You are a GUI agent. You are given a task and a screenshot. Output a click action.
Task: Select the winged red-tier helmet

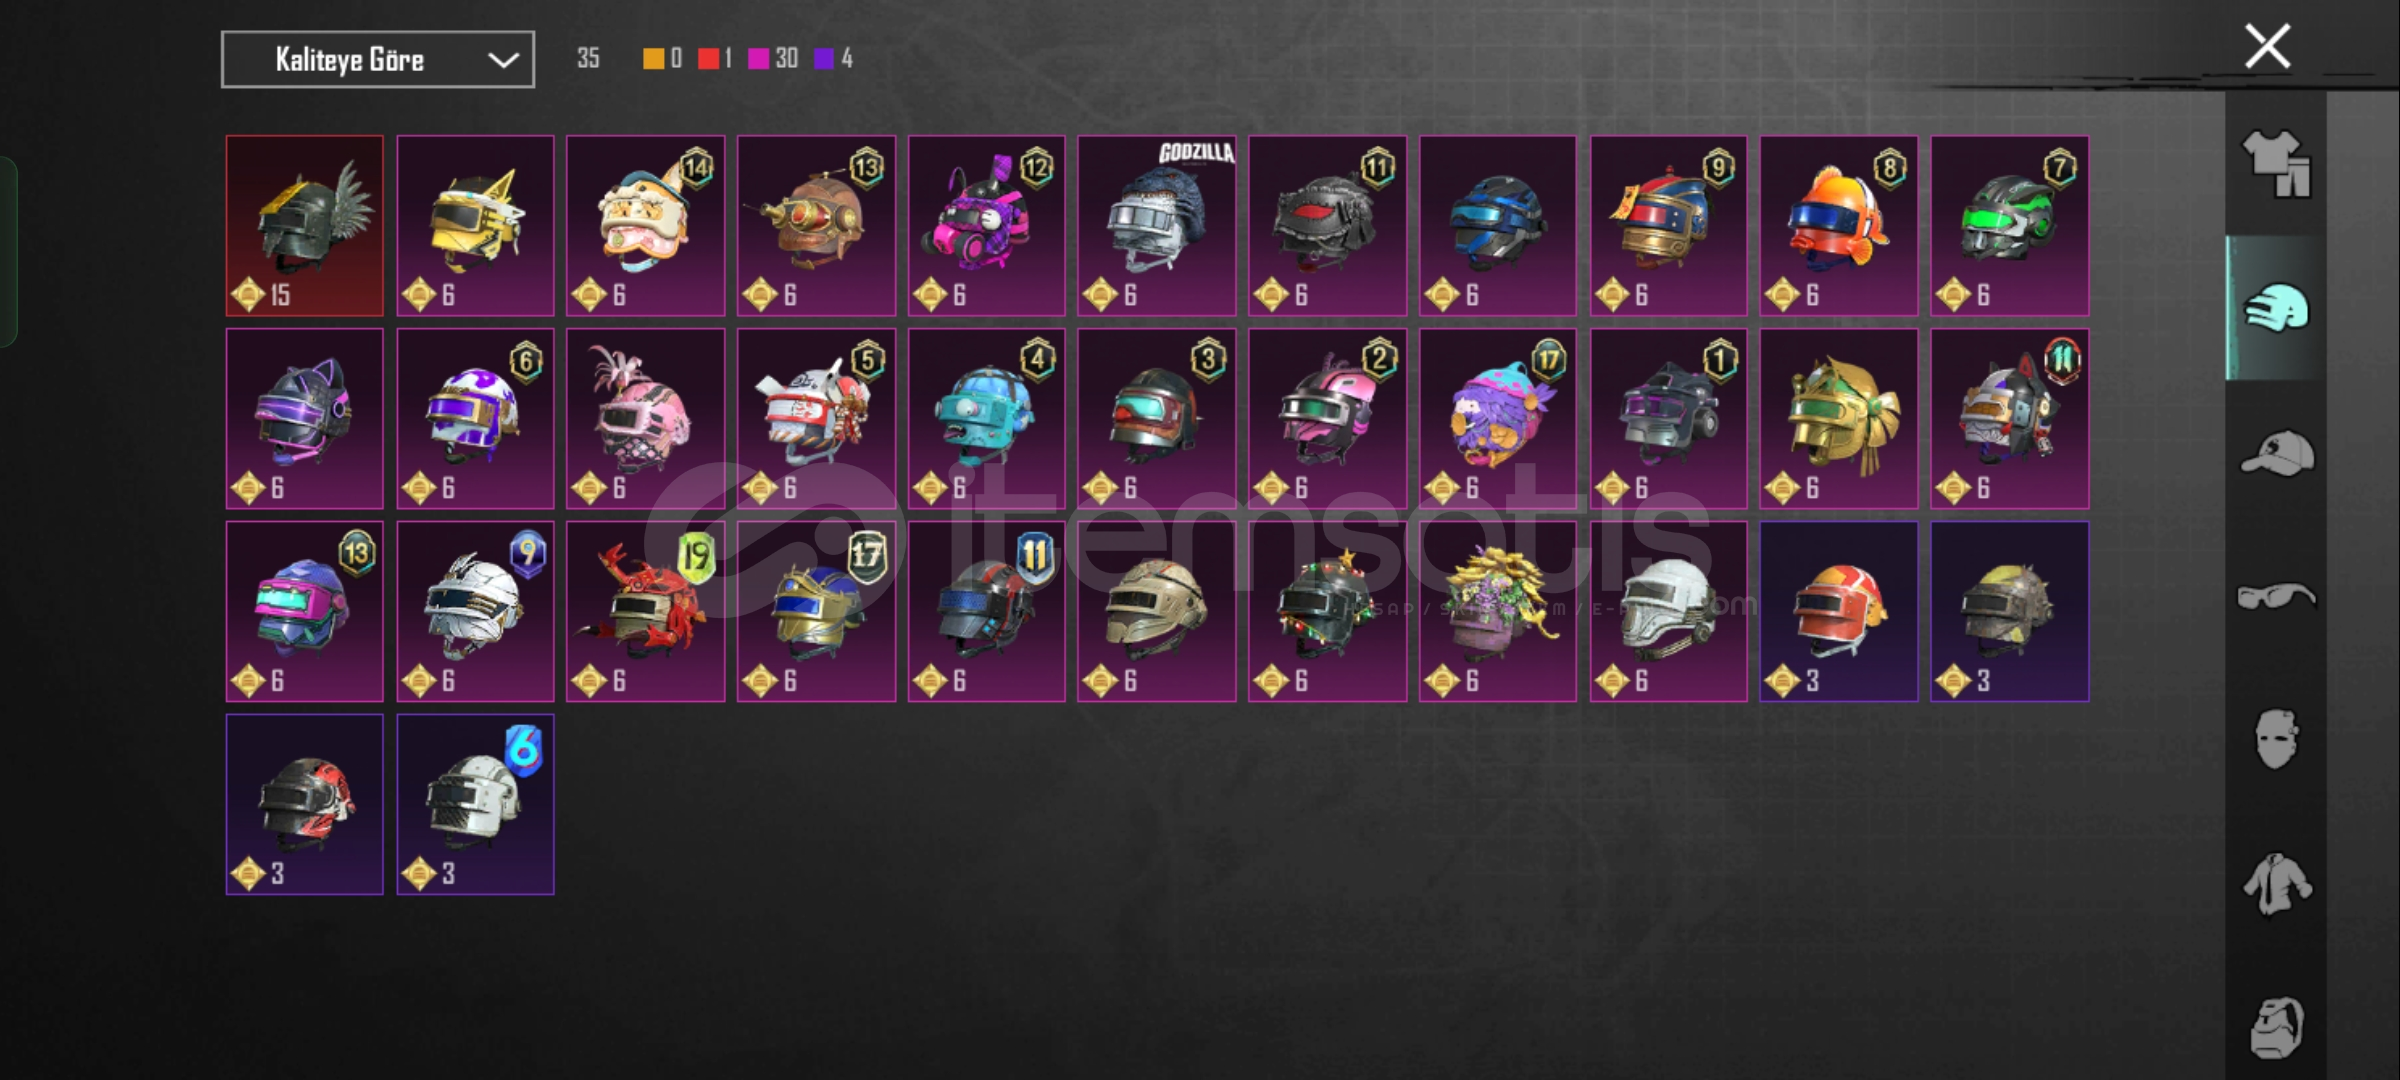(x=305, y=226)
